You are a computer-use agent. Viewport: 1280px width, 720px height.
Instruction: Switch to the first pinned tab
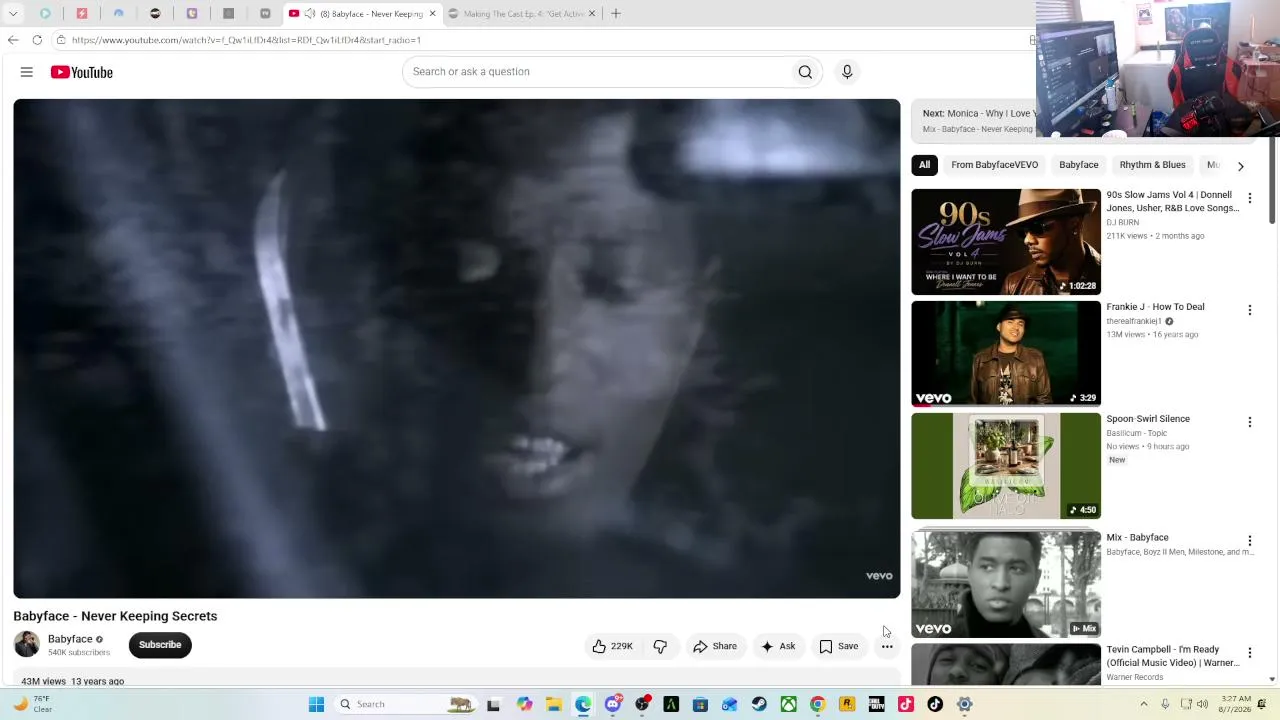(45, 14)
